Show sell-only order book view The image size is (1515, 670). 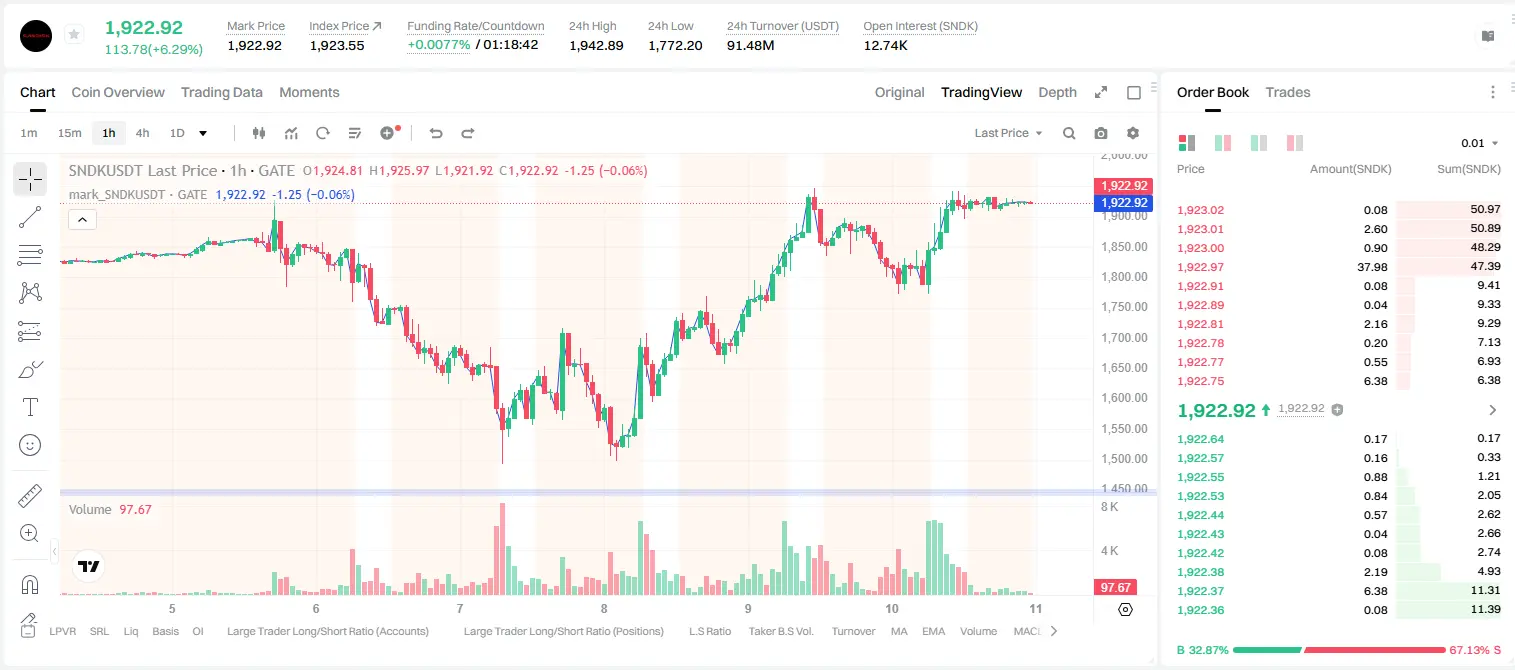click(x=1295, y=143)
